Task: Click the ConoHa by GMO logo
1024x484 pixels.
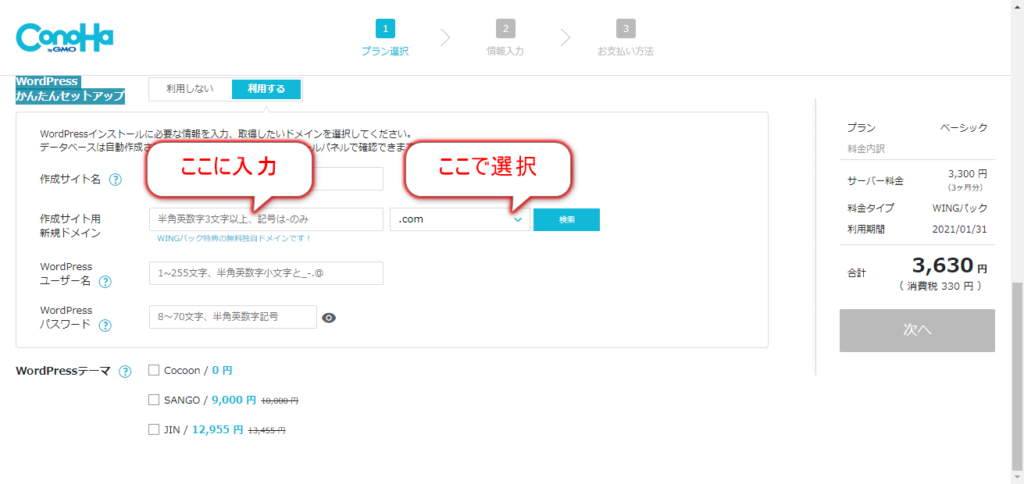Action: pos(64,39)
